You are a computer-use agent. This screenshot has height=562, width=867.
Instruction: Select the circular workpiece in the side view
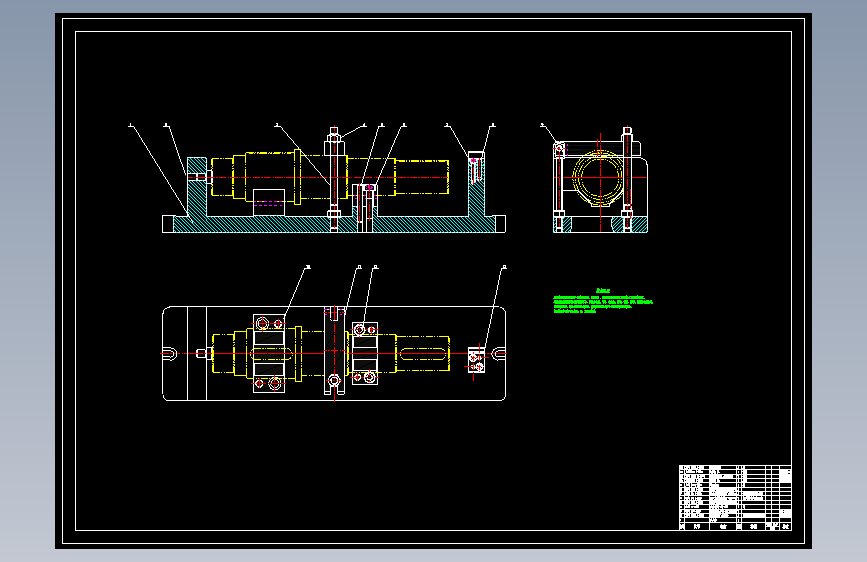tap(599, 177)
